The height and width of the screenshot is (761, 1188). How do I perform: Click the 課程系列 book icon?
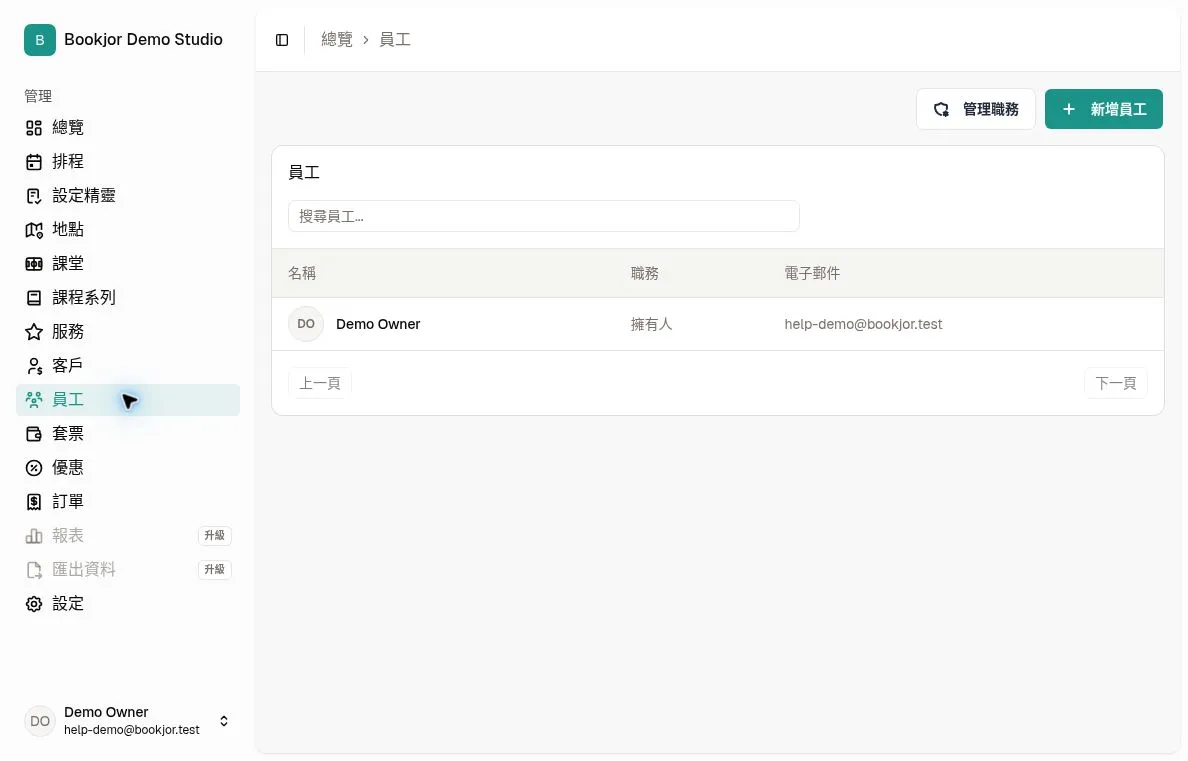[x=33, y=298]
